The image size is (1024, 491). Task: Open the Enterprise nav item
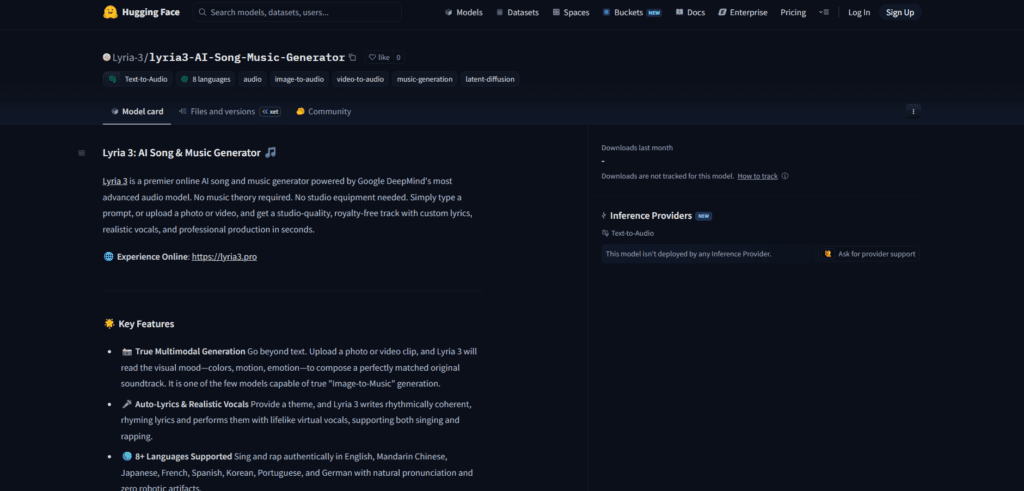pos(743,12)
